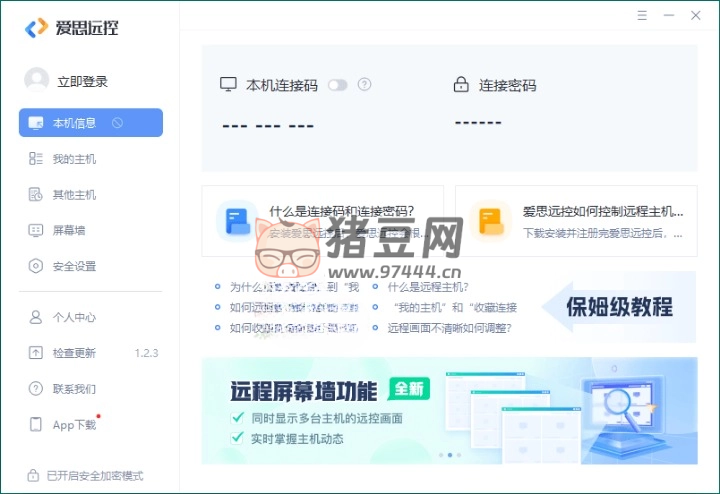Click the 远程屏幕墙功能 promotional banner
Screen dimensions: 720x494
click(x=449, y=410)
